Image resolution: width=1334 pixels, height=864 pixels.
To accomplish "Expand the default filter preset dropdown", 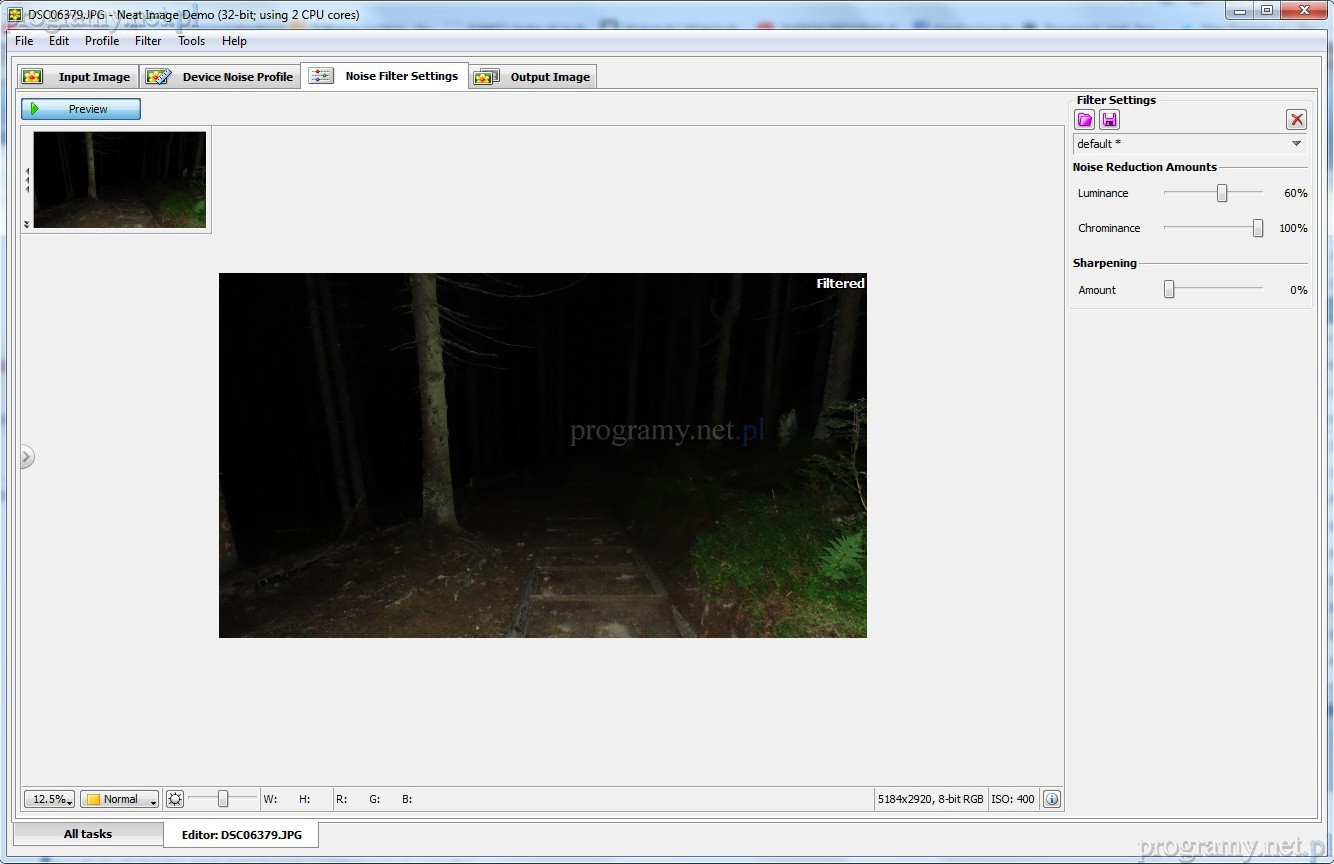I will [1296, 144].
